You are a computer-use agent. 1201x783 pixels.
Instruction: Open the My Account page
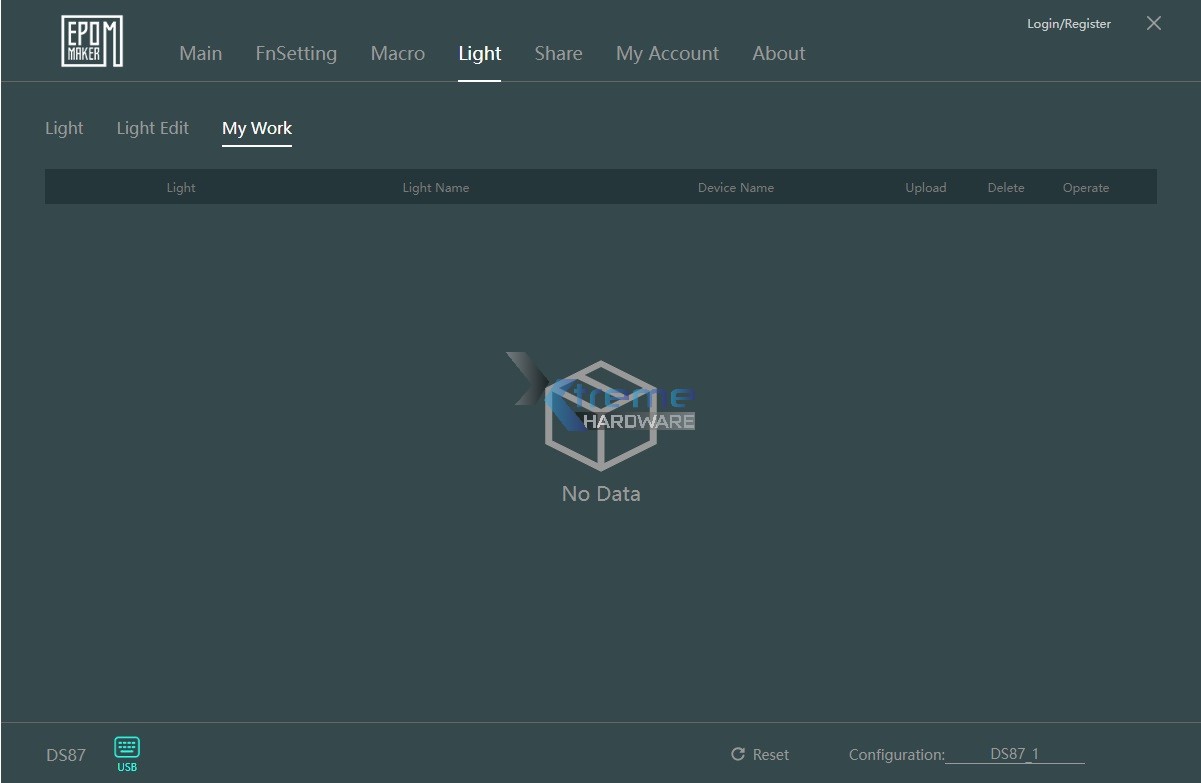(x=667, y=54)
